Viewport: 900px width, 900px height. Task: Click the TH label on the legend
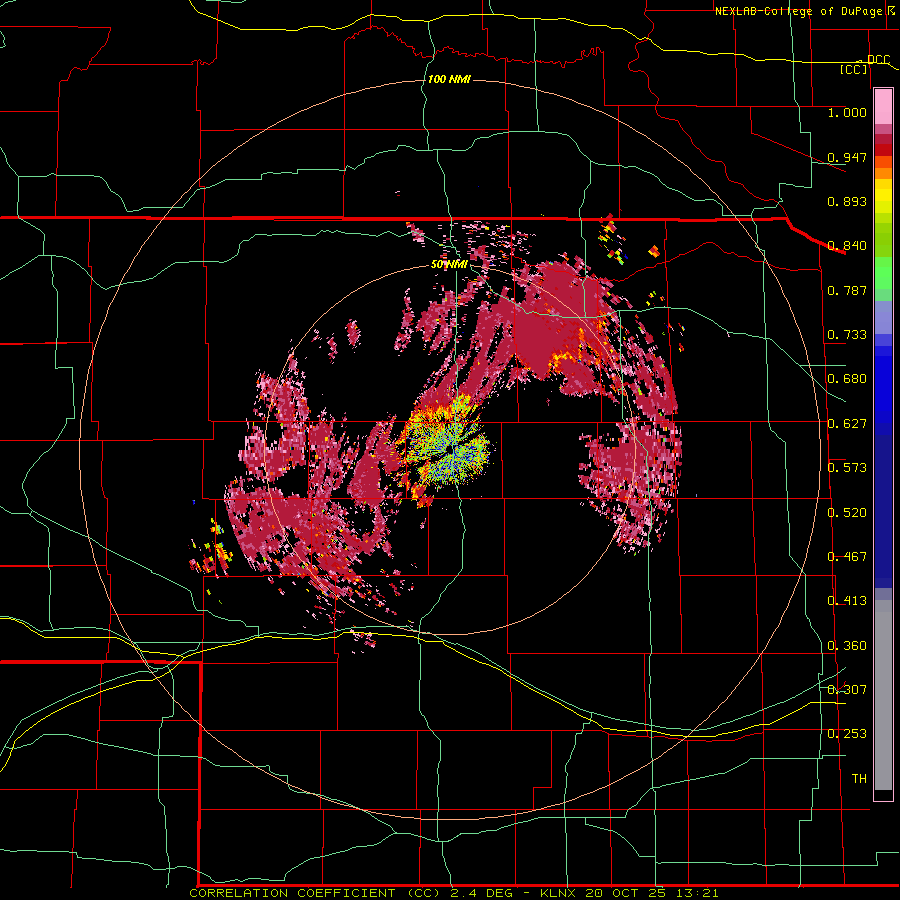[859, 779]
